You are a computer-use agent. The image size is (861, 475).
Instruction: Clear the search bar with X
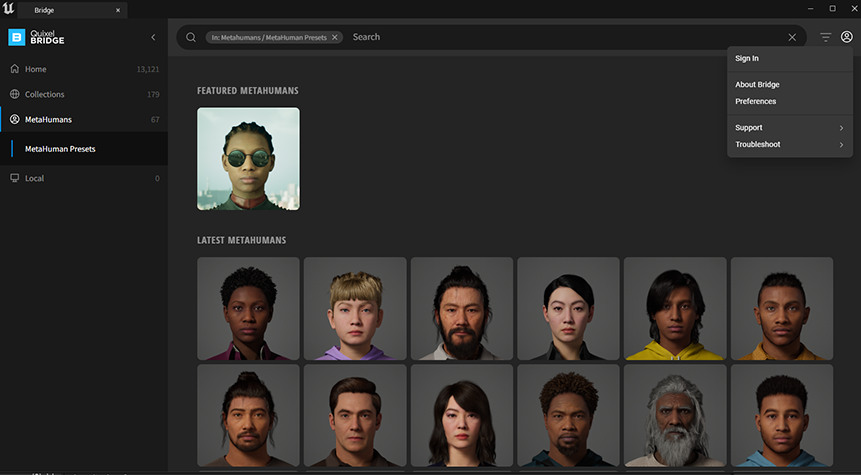[x=792, y=37]
